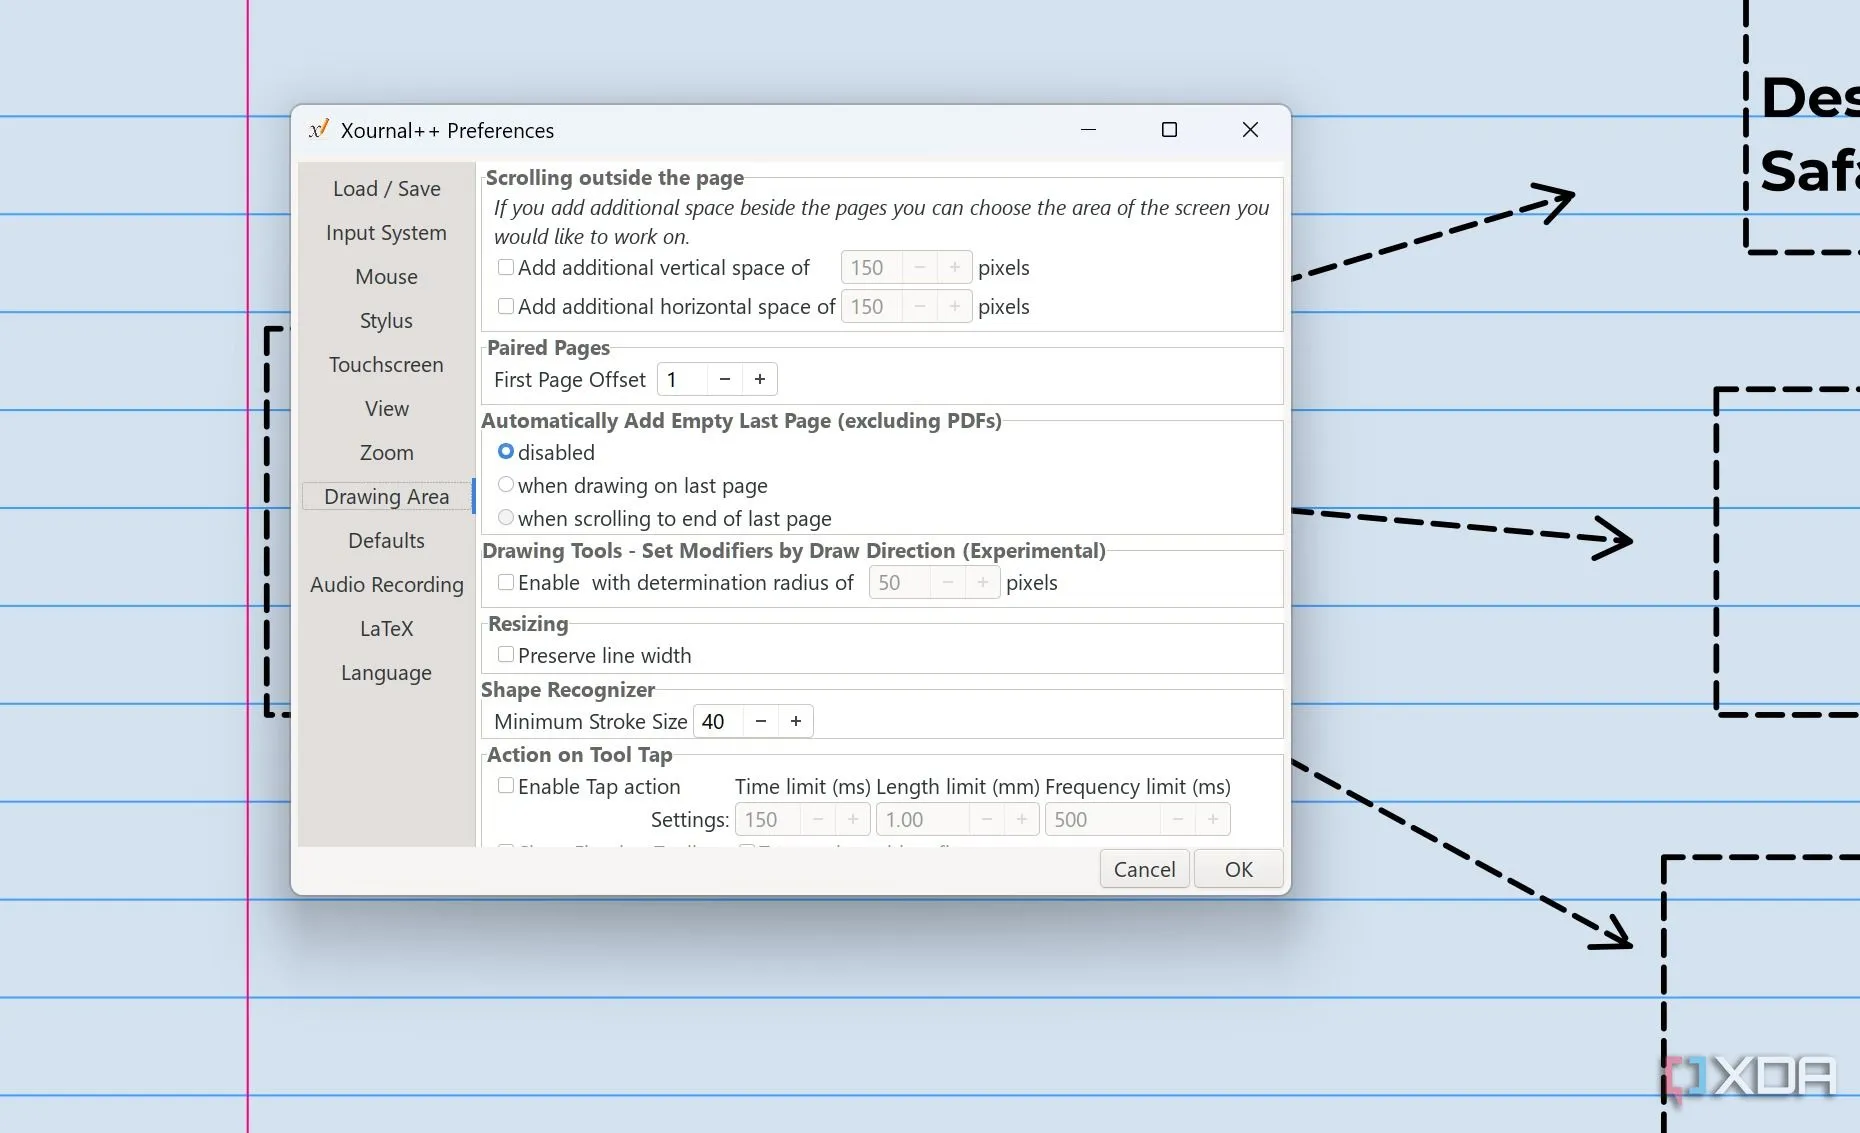This screenshot has width=1860, height=1133.
Task: Open the Stylus preferences tab
Action: pos(386,321)
